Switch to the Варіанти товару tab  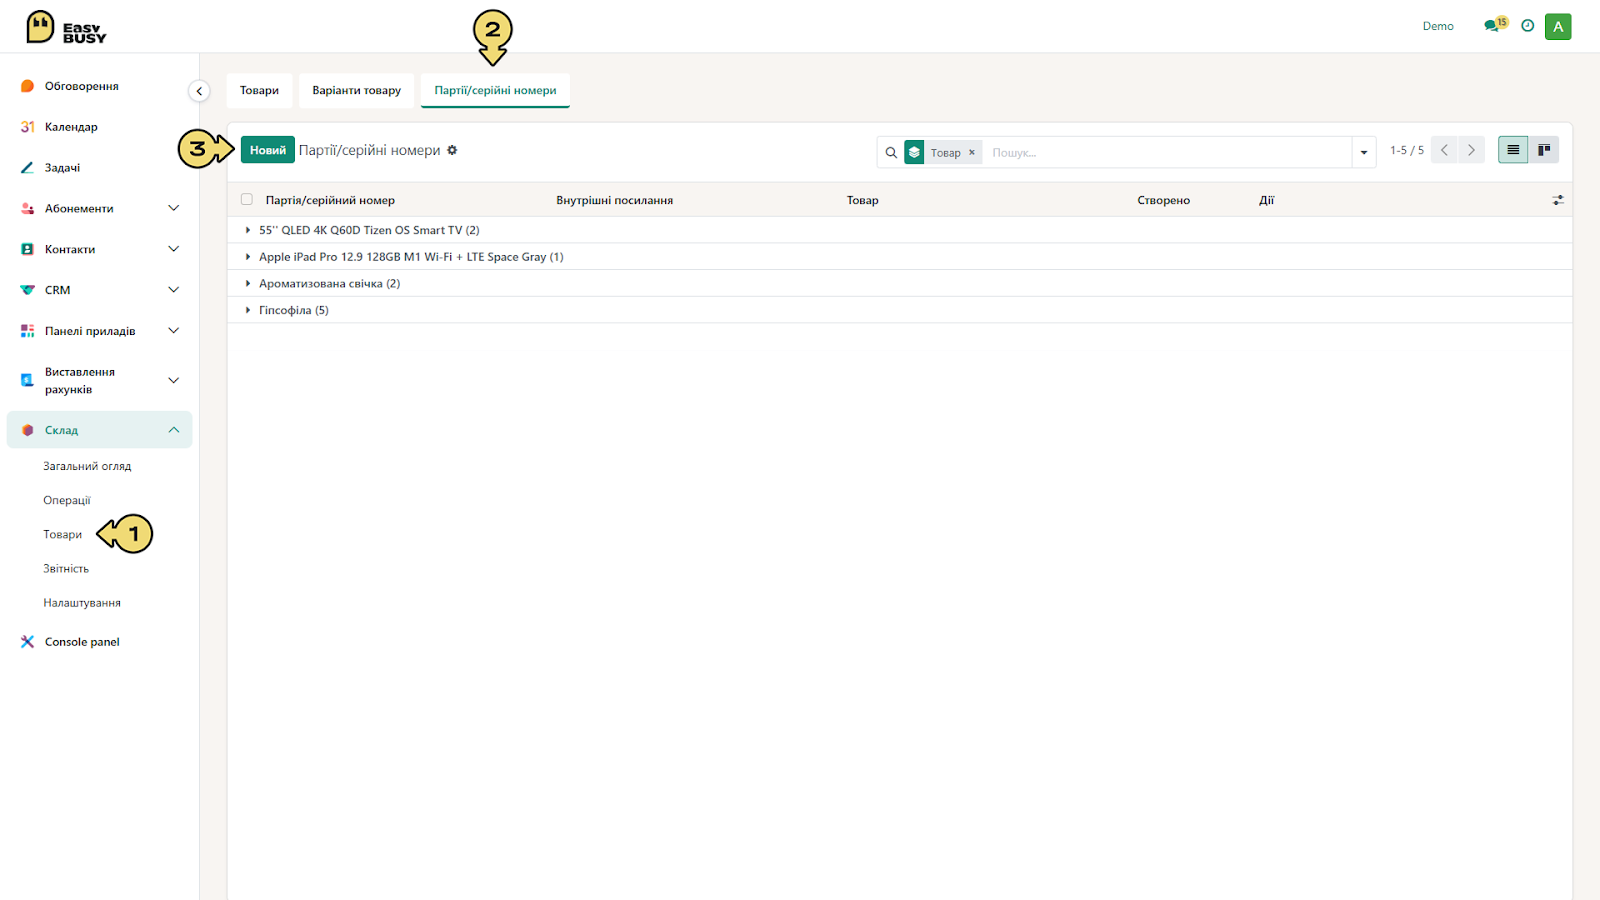(x=356, y=90)
